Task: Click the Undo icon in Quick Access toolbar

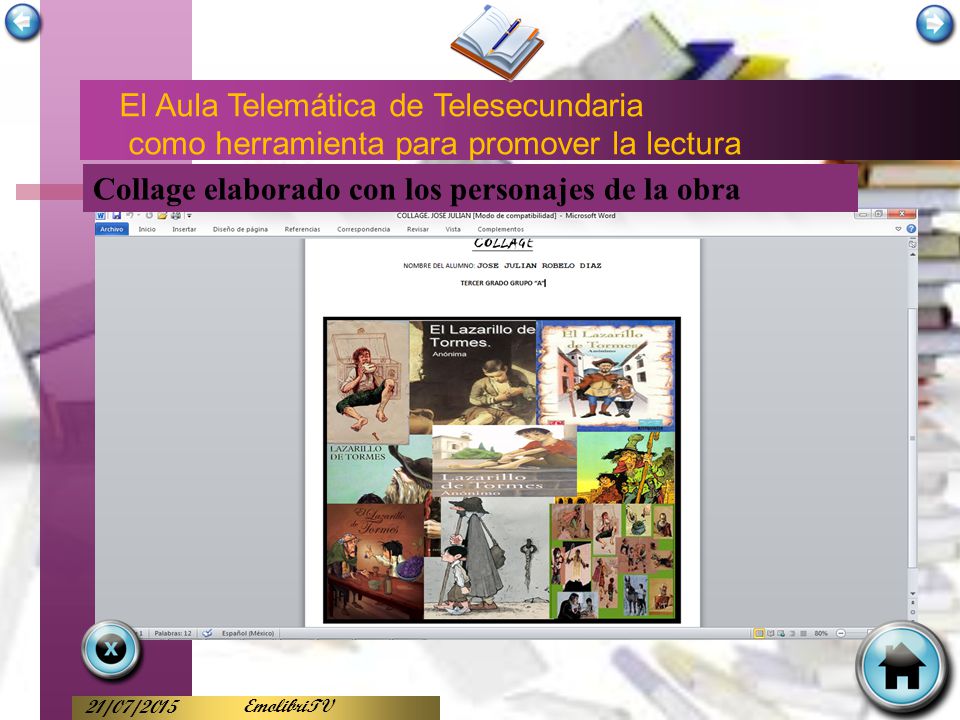Action: click(x=130, y=216)
